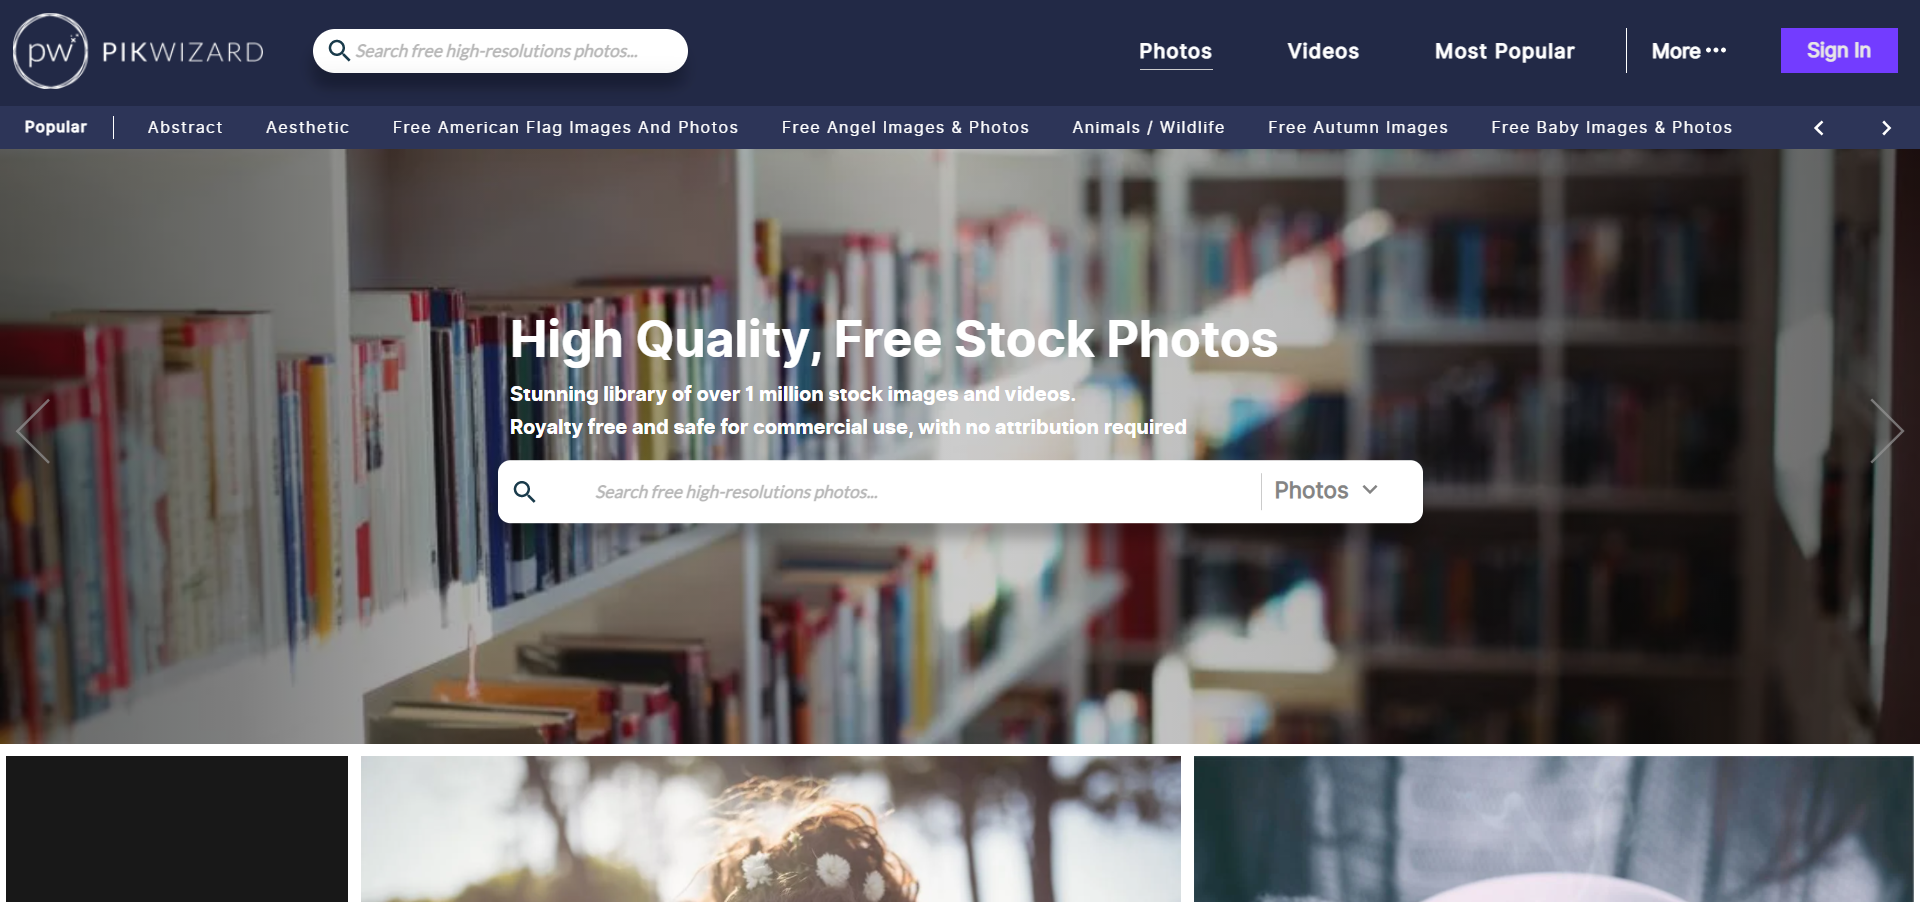This screenshot has height=902, width=1920.
Task: Switch to the Videos tab
Action: tap(1323, 51)
